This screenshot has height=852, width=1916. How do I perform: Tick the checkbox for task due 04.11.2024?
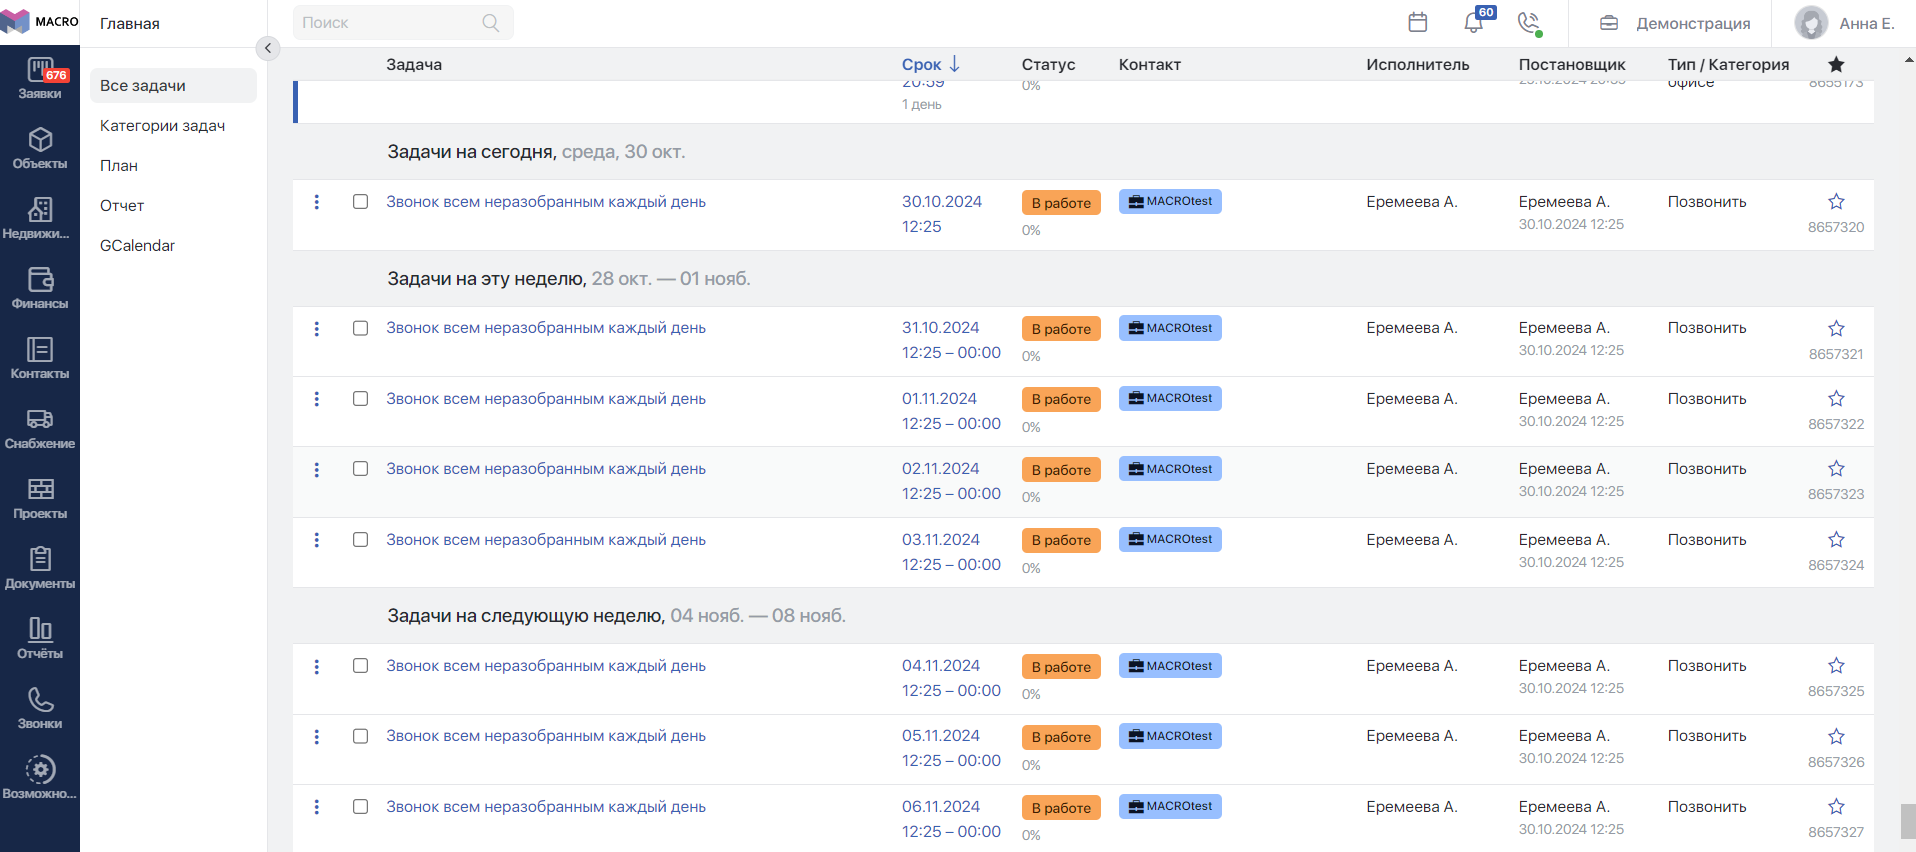point(361,666)
